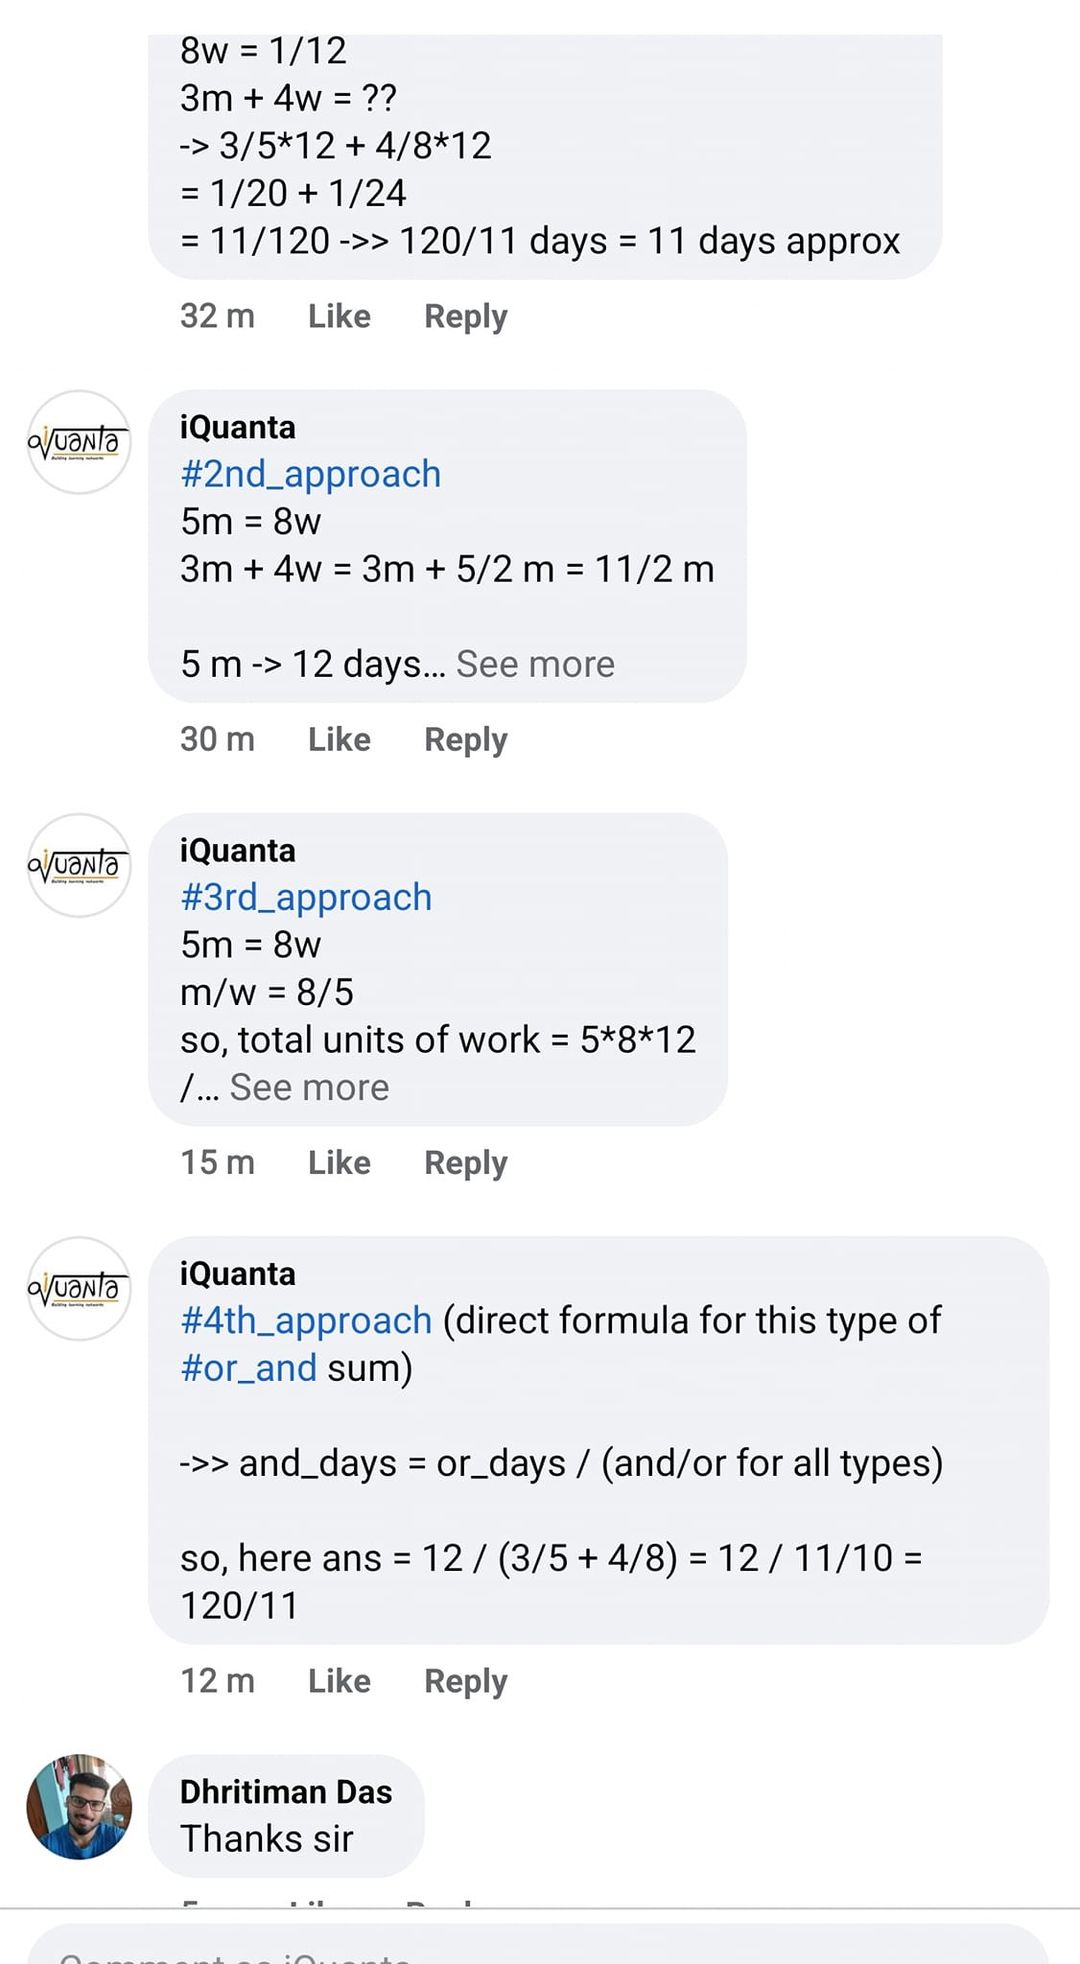Screen dimensions: 1080x1964
Task: Reply to the 30 m old comment
Action: 465,739
